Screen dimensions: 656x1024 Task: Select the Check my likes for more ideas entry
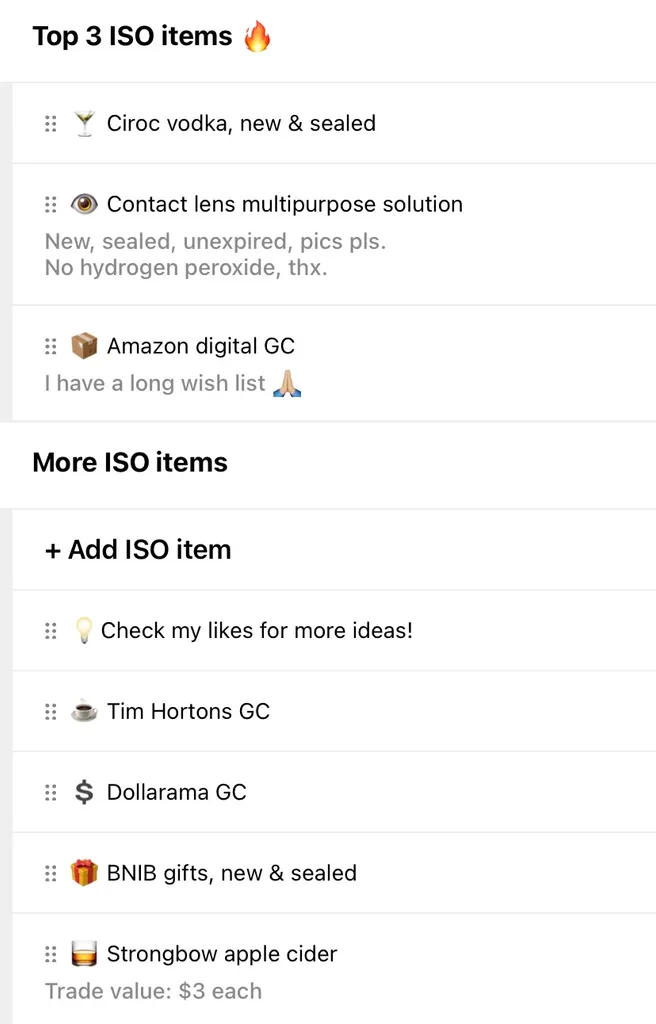260,630
